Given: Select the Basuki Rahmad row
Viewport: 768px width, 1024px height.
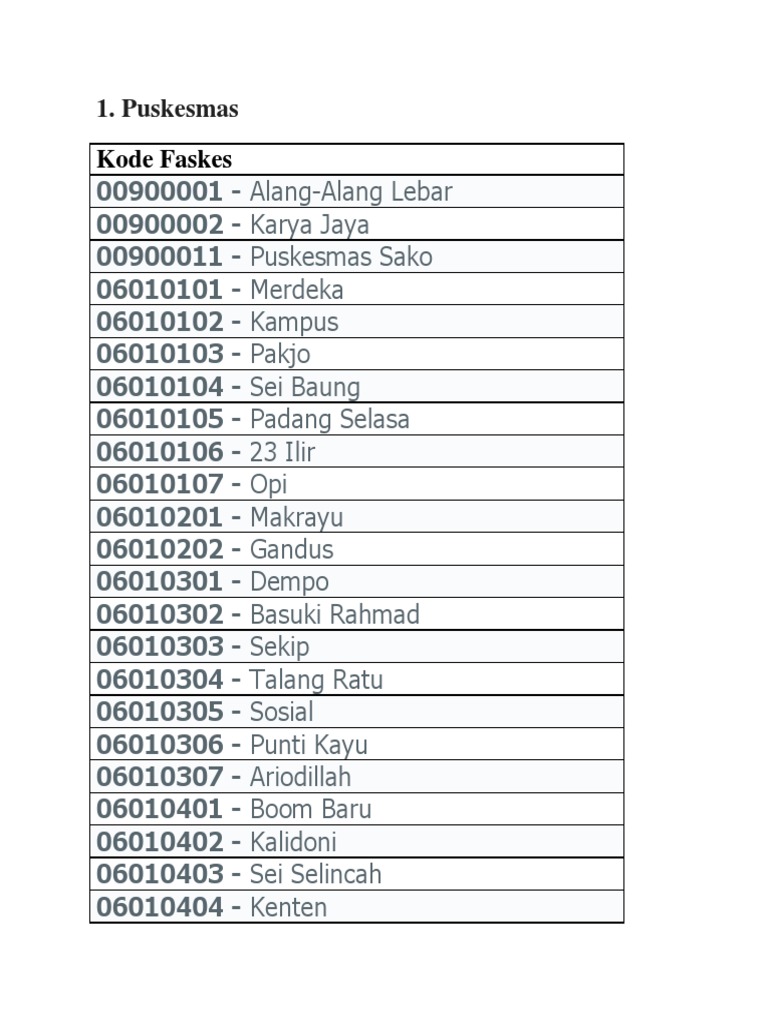Looking at the screenshot, I should tap(334, 614).
